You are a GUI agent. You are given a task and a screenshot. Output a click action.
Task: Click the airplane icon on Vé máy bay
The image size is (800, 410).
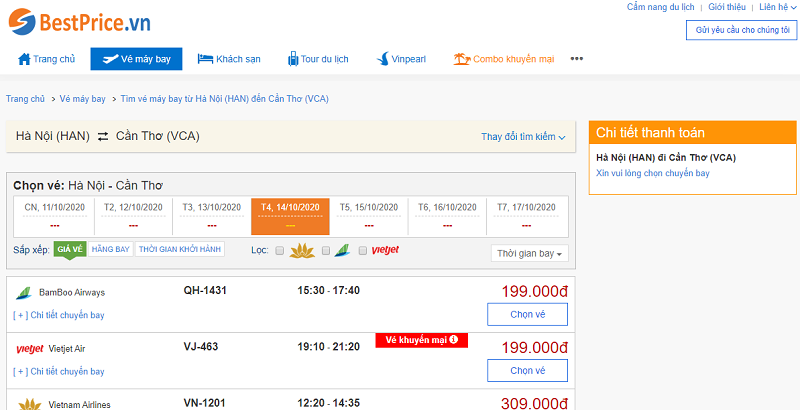pyautogui.click(x=110, y=59)
